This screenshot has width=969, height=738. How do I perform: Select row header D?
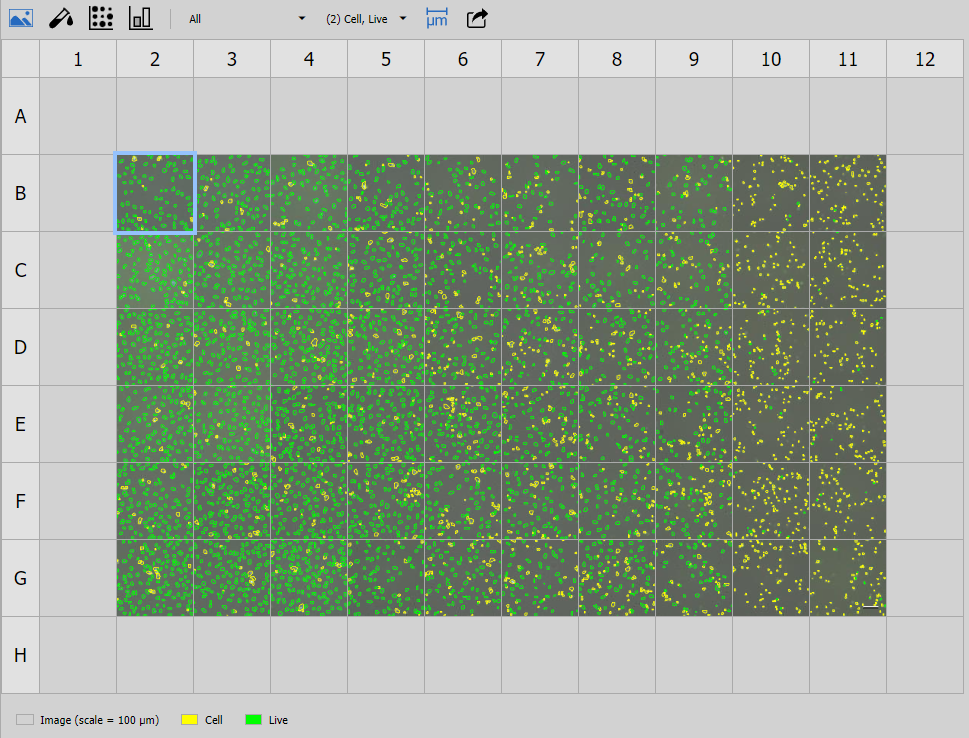(20, 347)
